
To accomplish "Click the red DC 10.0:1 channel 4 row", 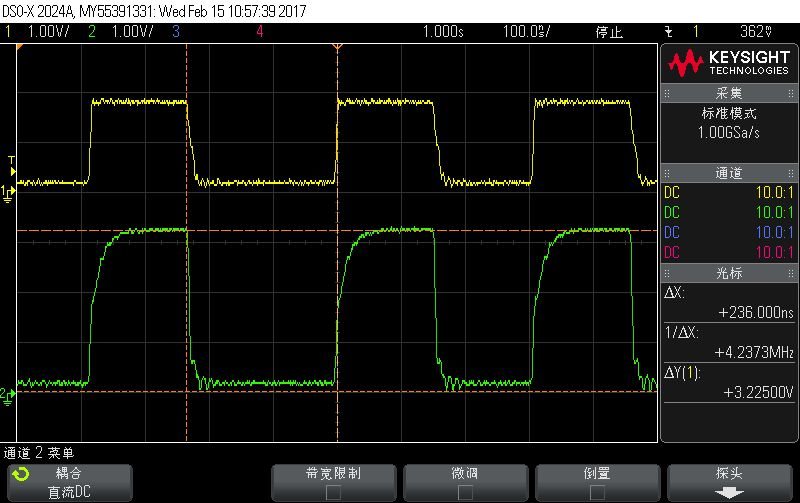I will [729, 252].
